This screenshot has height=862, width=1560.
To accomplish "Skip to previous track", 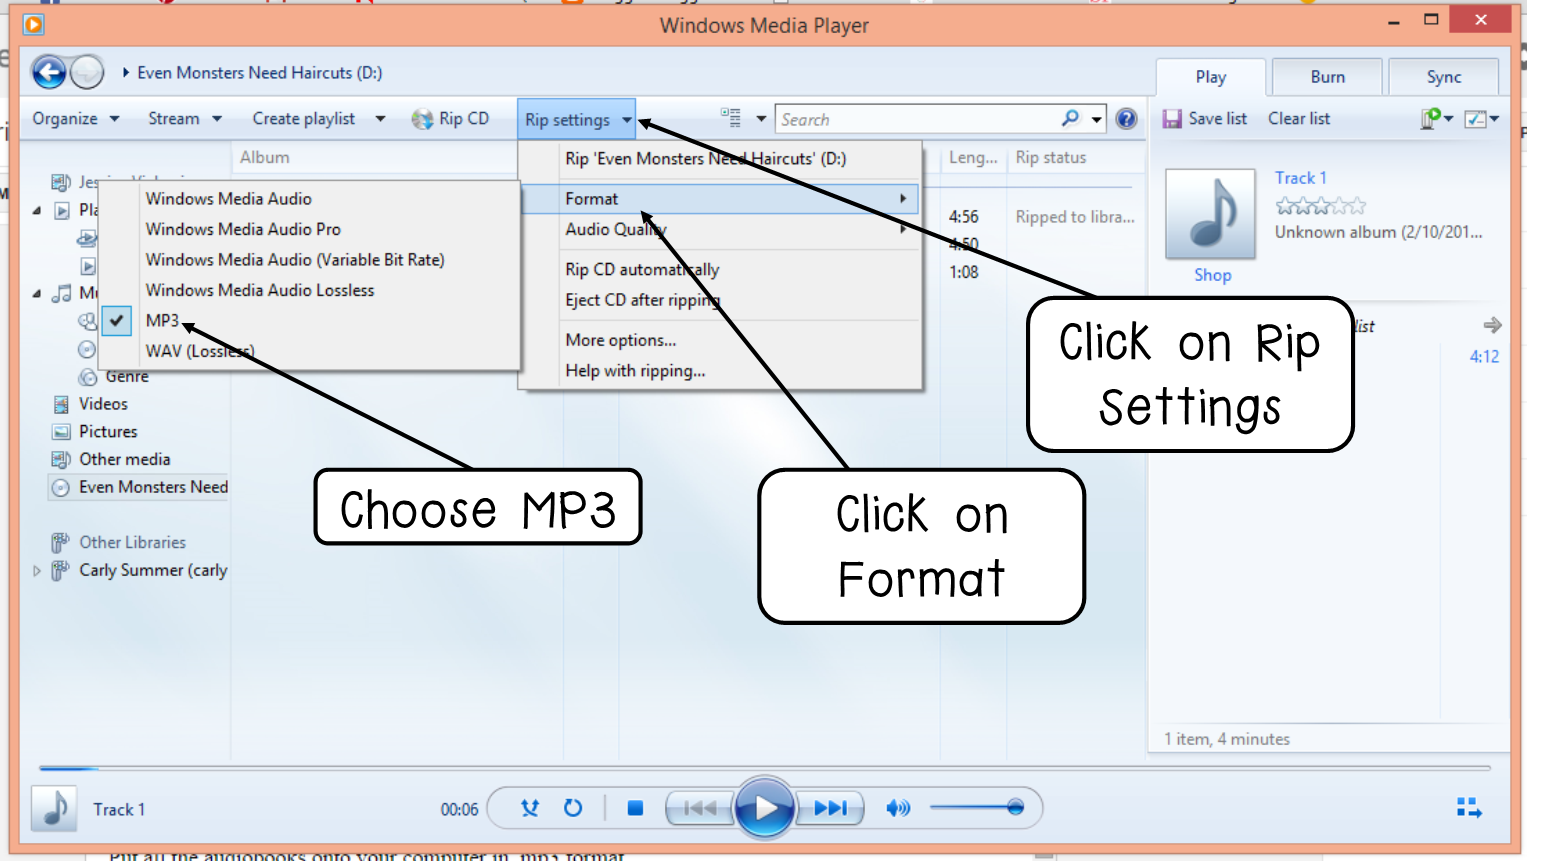I will pyautogui.click(x=700, y=808).
